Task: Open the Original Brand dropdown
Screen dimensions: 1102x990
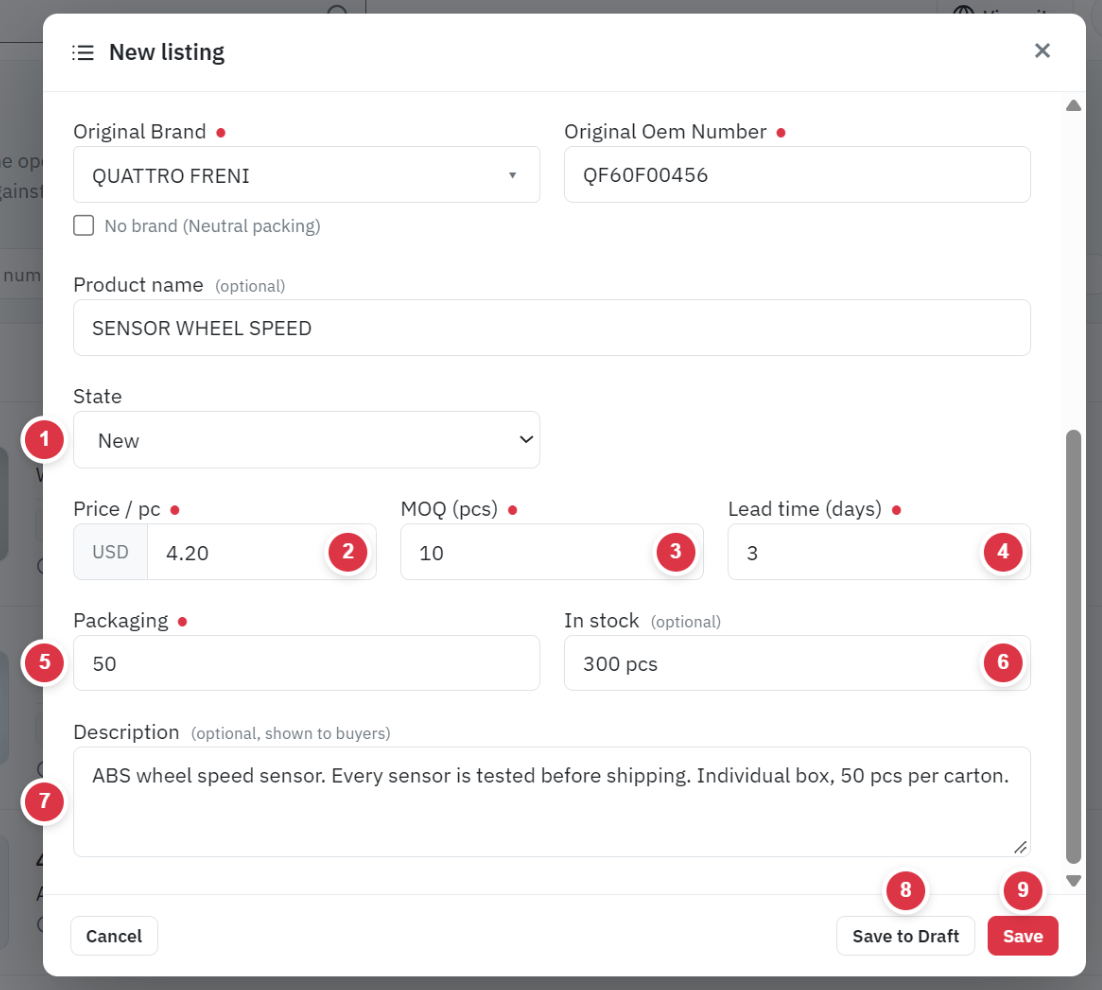Action: tap(306, 175)
